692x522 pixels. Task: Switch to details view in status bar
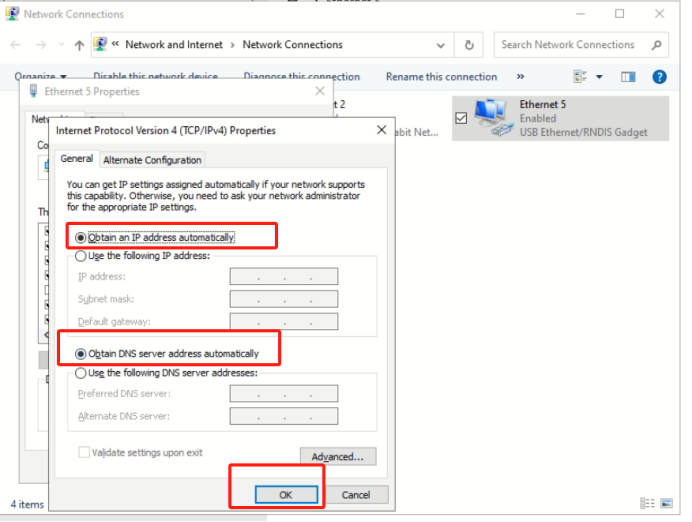point(647,503)
